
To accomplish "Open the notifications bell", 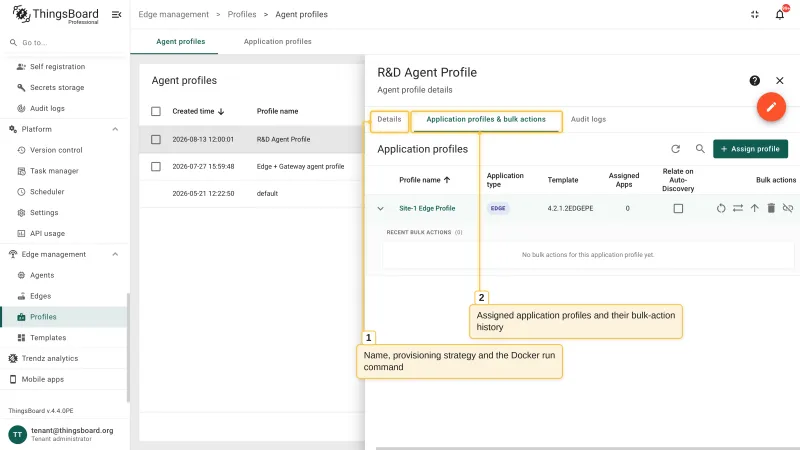I will [780, 14].
